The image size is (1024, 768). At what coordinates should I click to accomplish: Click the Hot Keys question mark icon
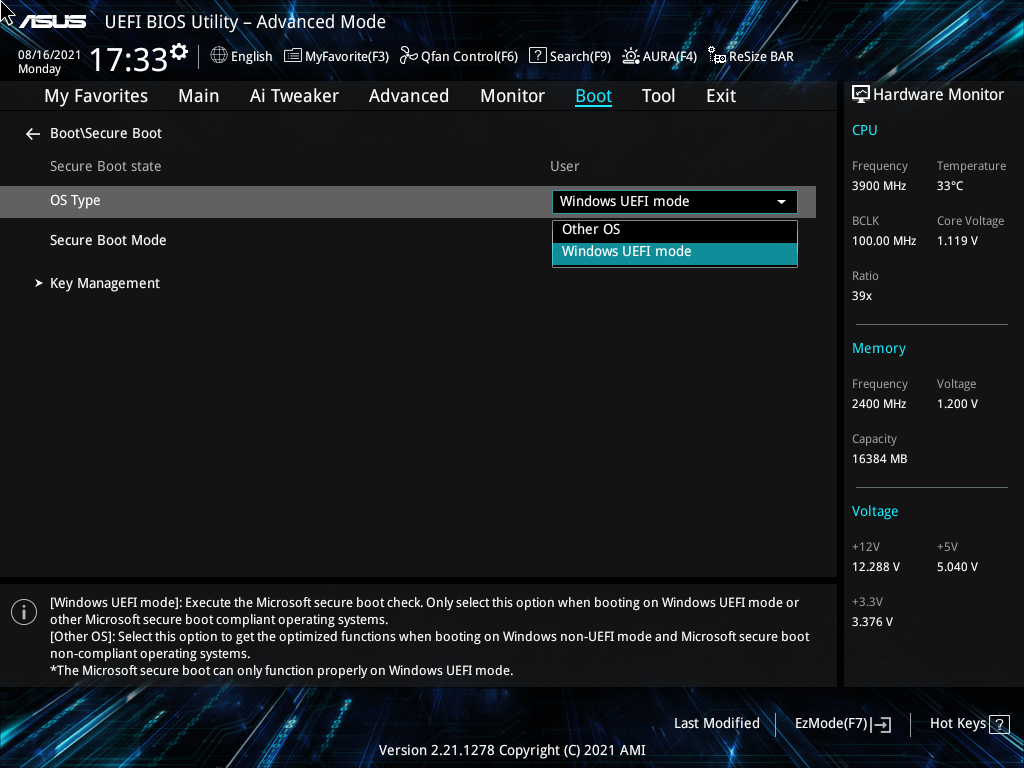999,724
